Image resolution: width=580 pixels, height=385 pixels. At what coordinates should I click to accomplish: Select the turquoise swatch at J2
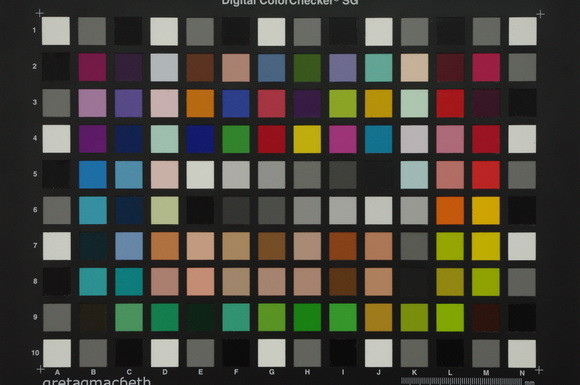379,68
